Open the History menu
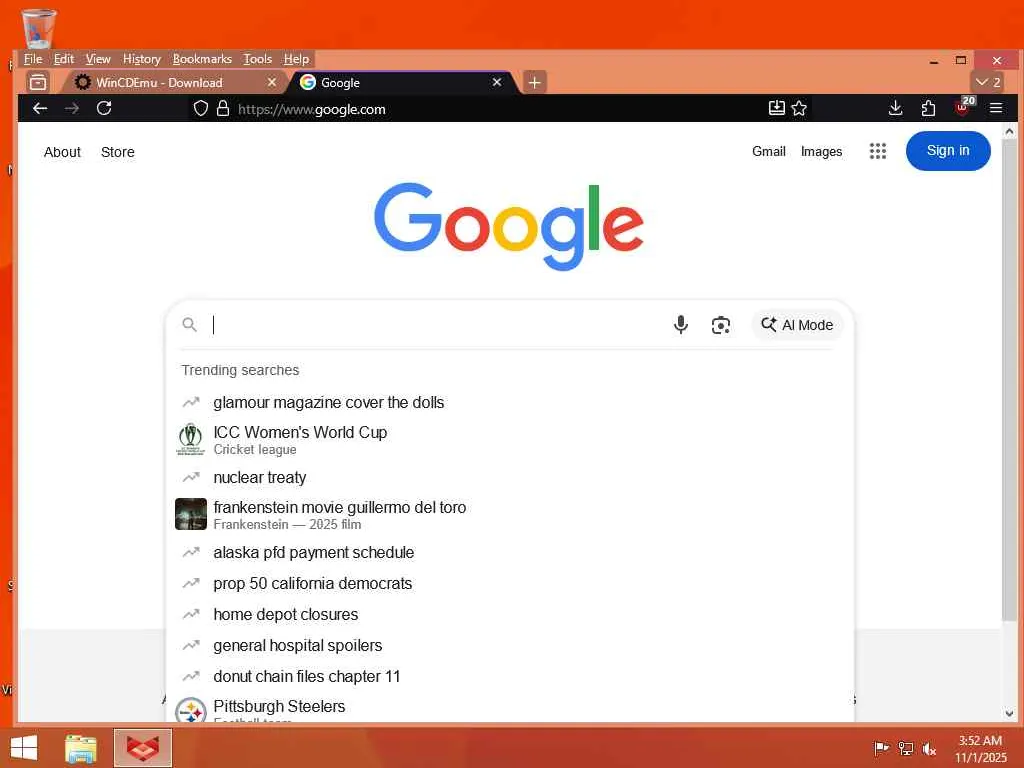Viewport: 1024px width, 768px height. point(142,59)
